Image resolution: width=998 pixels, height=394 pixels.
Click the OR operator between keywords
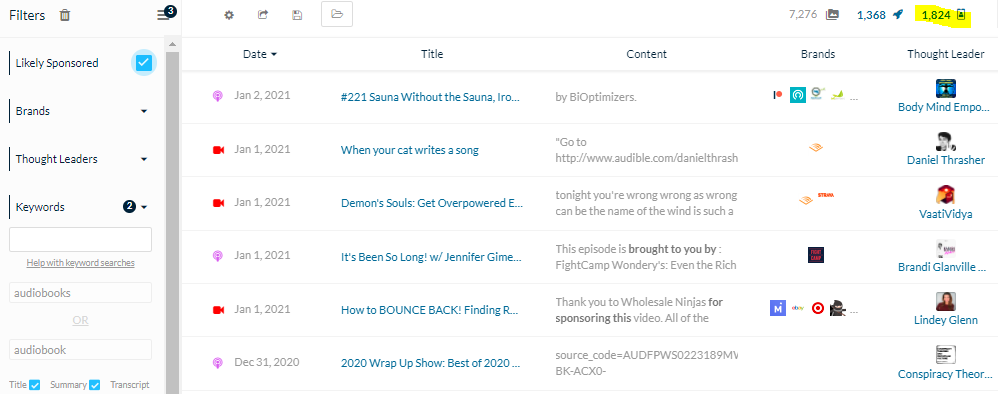tap(80, 321)
